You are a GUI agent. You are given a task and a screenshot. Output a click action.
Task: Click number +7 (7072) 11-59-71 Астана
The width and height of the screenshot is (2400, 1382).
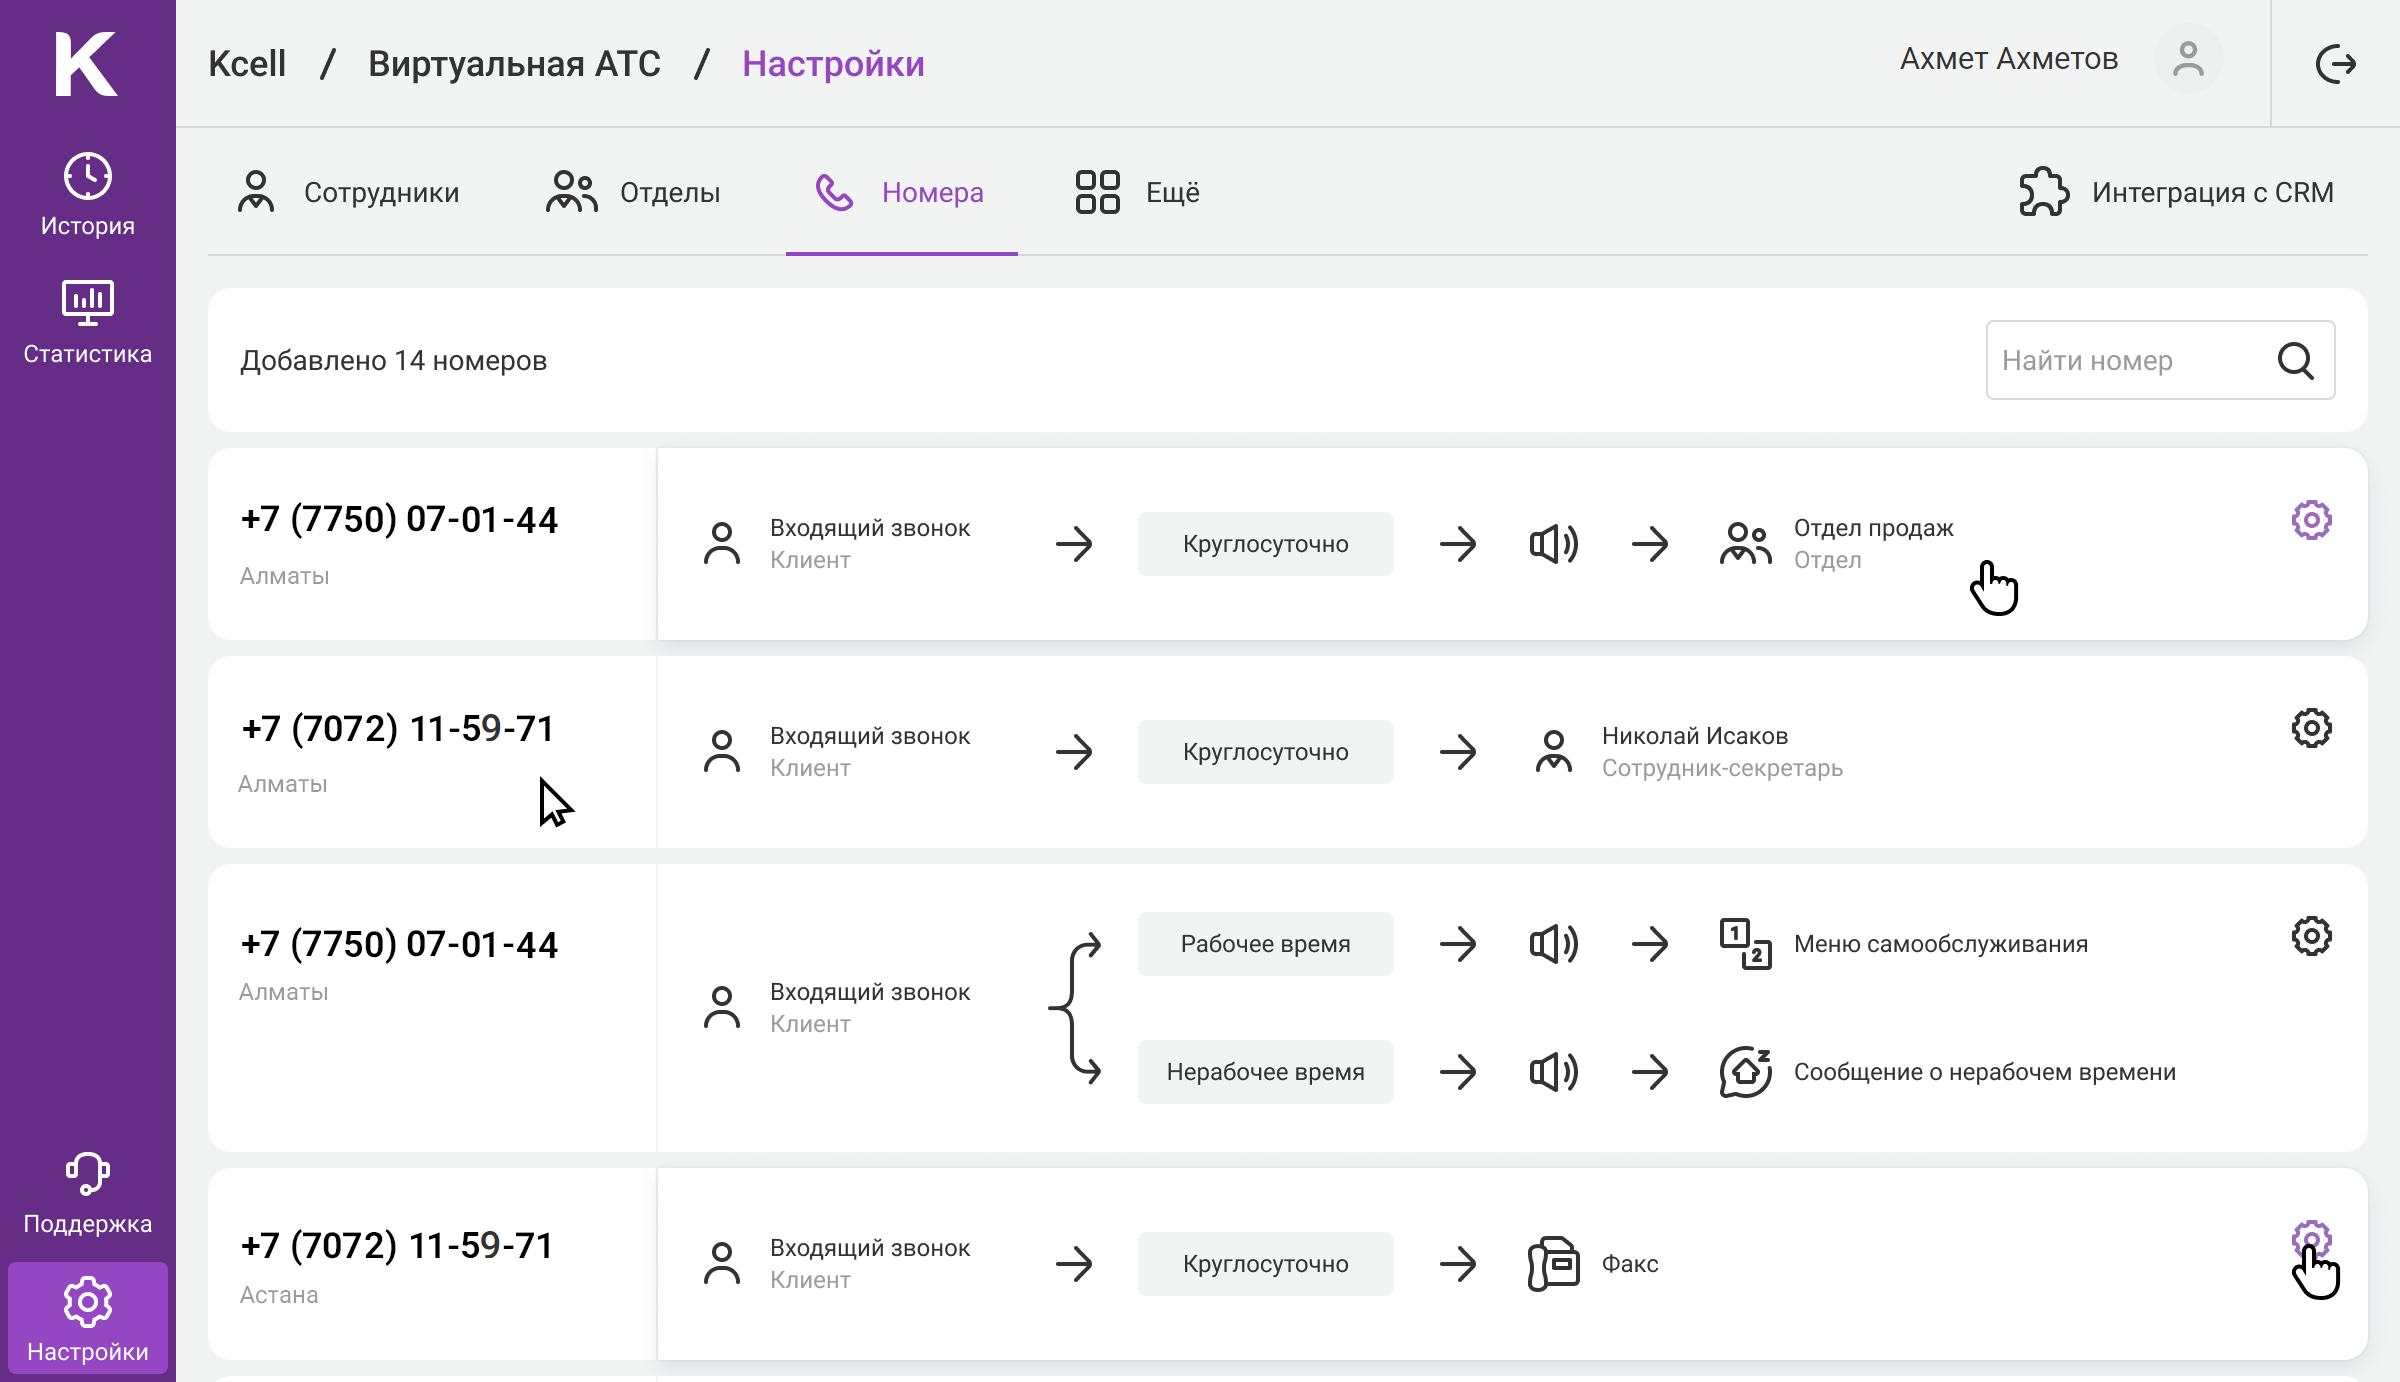397,1246
